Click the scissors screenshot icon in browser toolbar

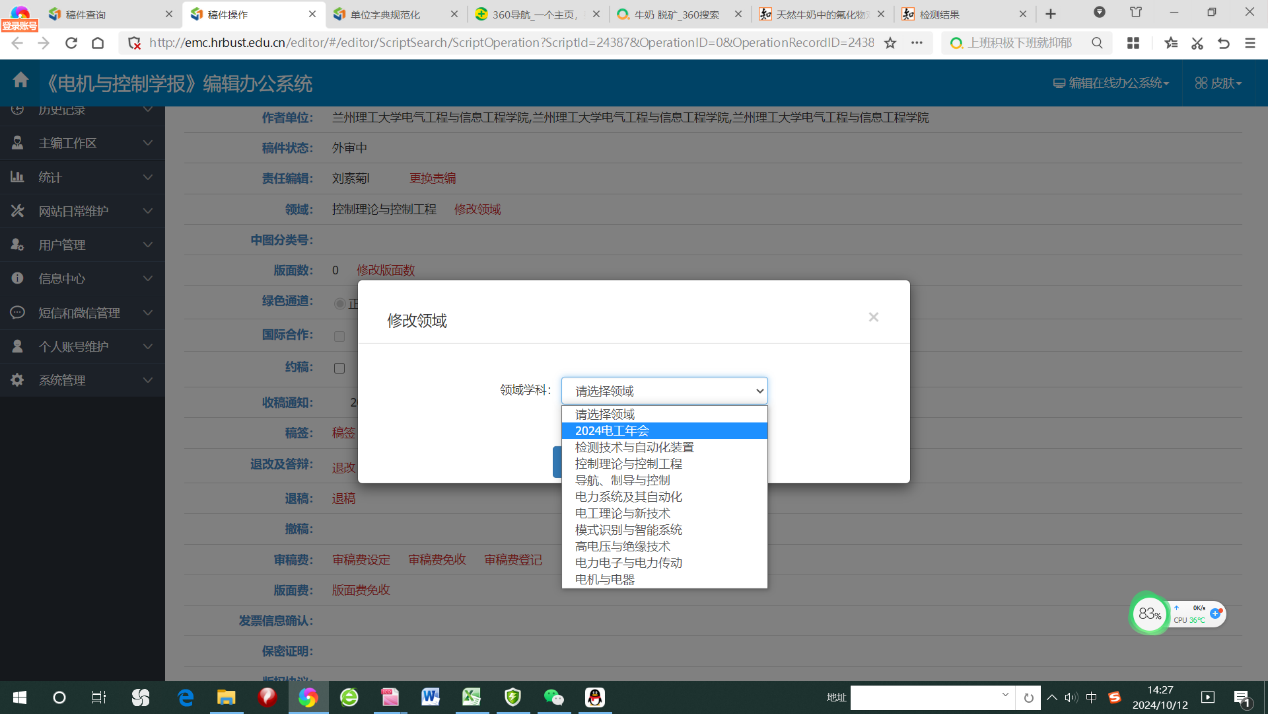click(1197, 43)
